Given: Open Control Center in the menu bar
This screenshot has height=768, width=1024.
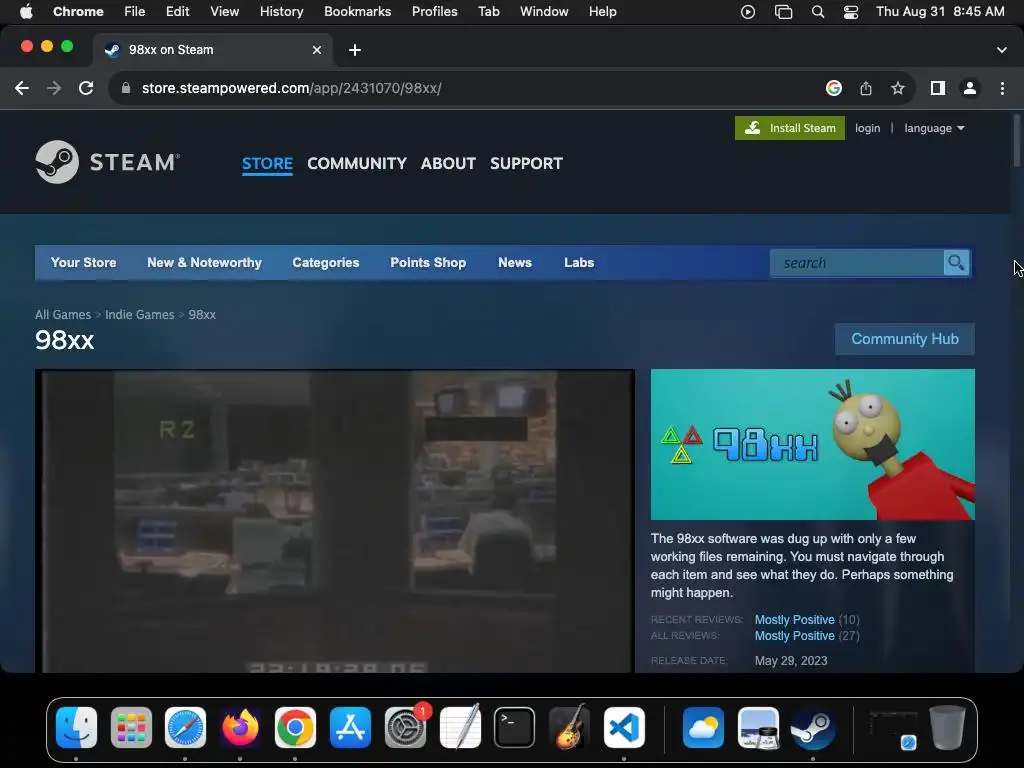Looking at the screenshot, I should click(x=851, y=12).
